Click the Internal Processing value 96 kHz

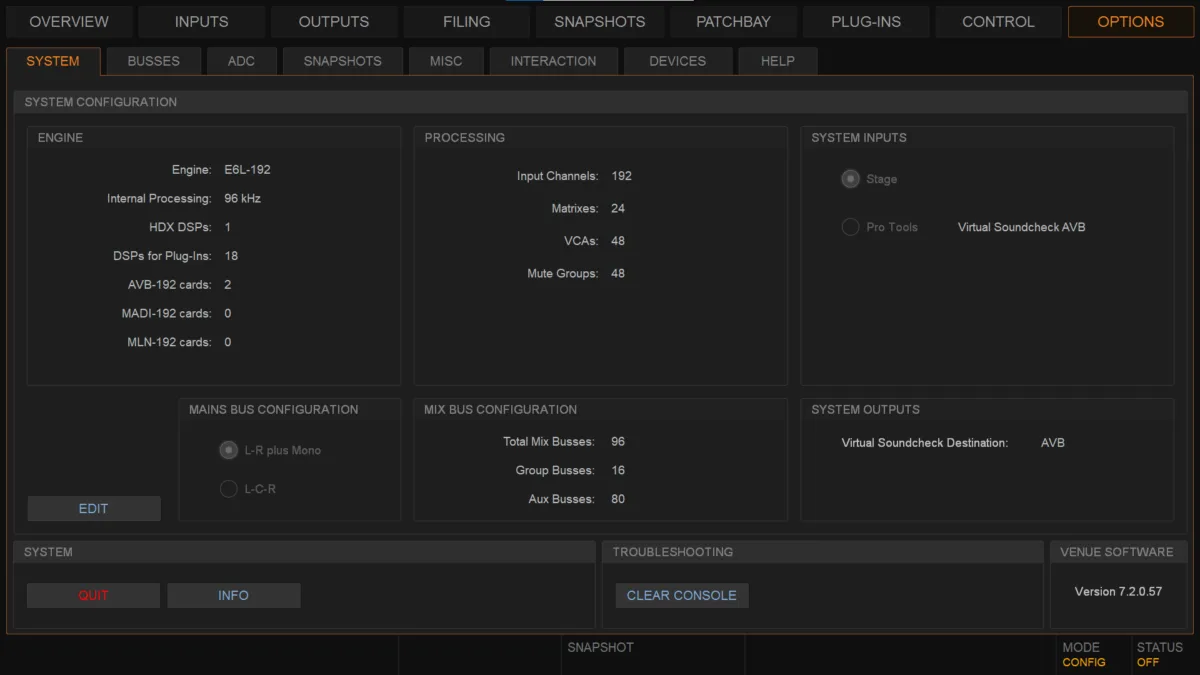coord(242,199)
